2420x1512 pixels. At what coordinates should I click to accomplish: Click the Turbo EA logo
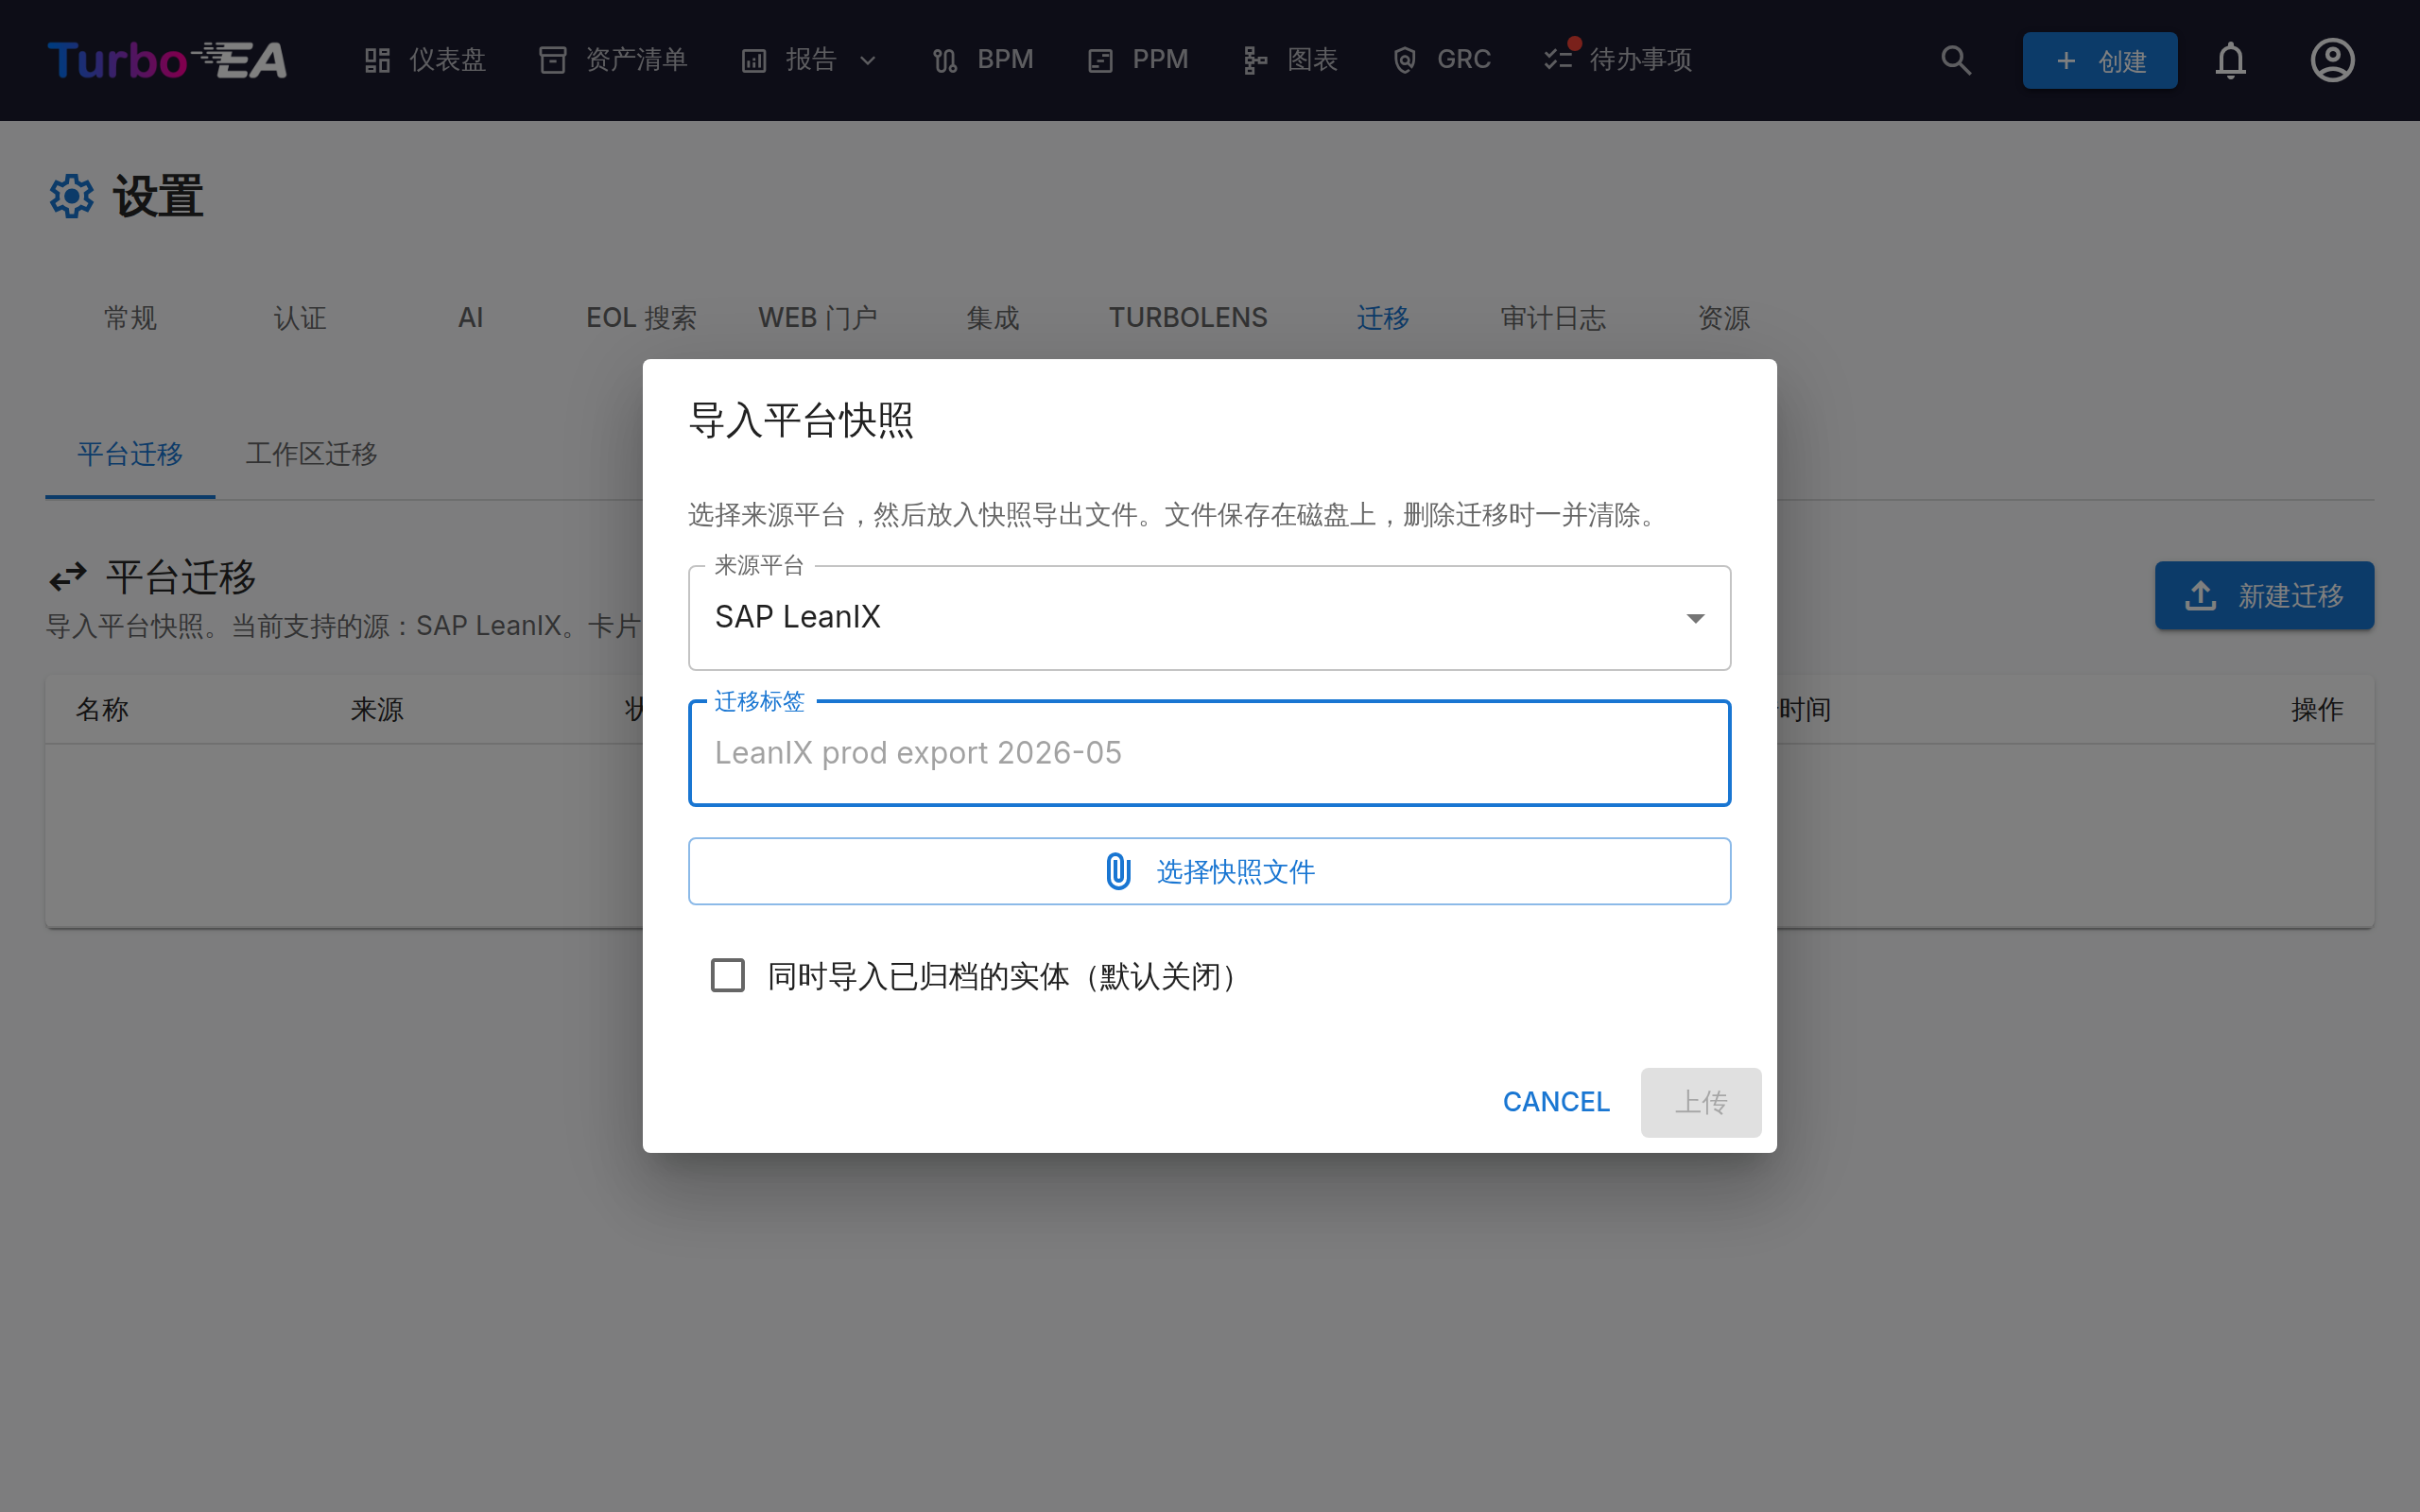[167, 60]
